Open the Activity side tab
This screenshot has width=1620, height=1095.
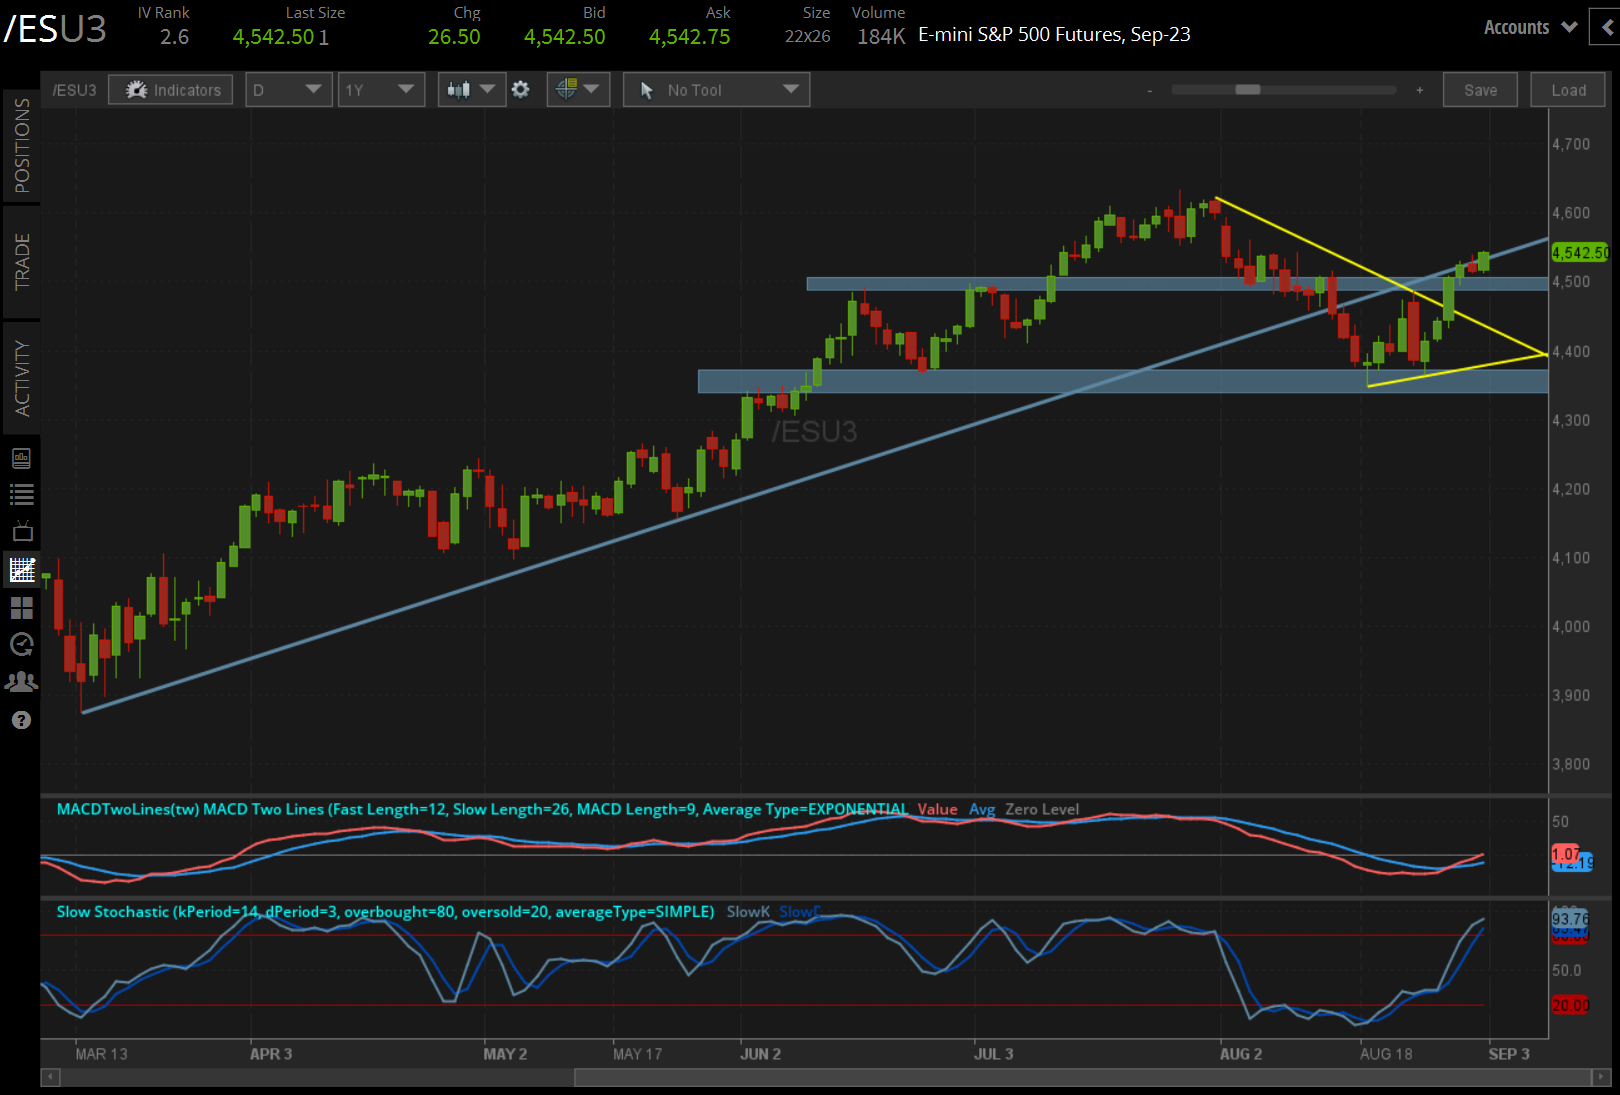21,377
